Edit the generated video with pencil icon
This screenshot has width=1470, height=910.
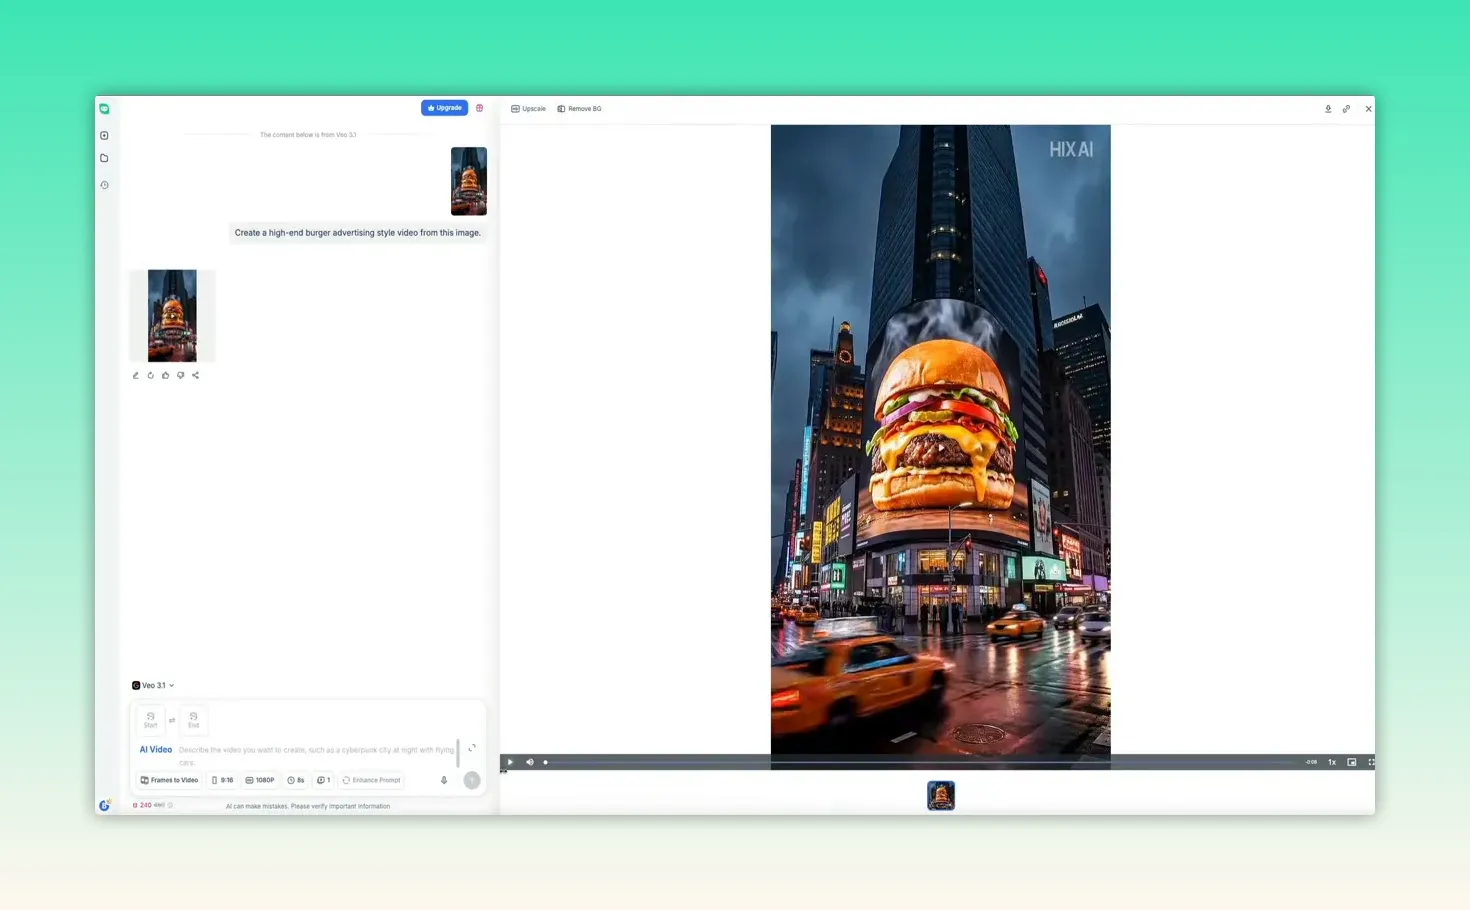click(135, 376)
